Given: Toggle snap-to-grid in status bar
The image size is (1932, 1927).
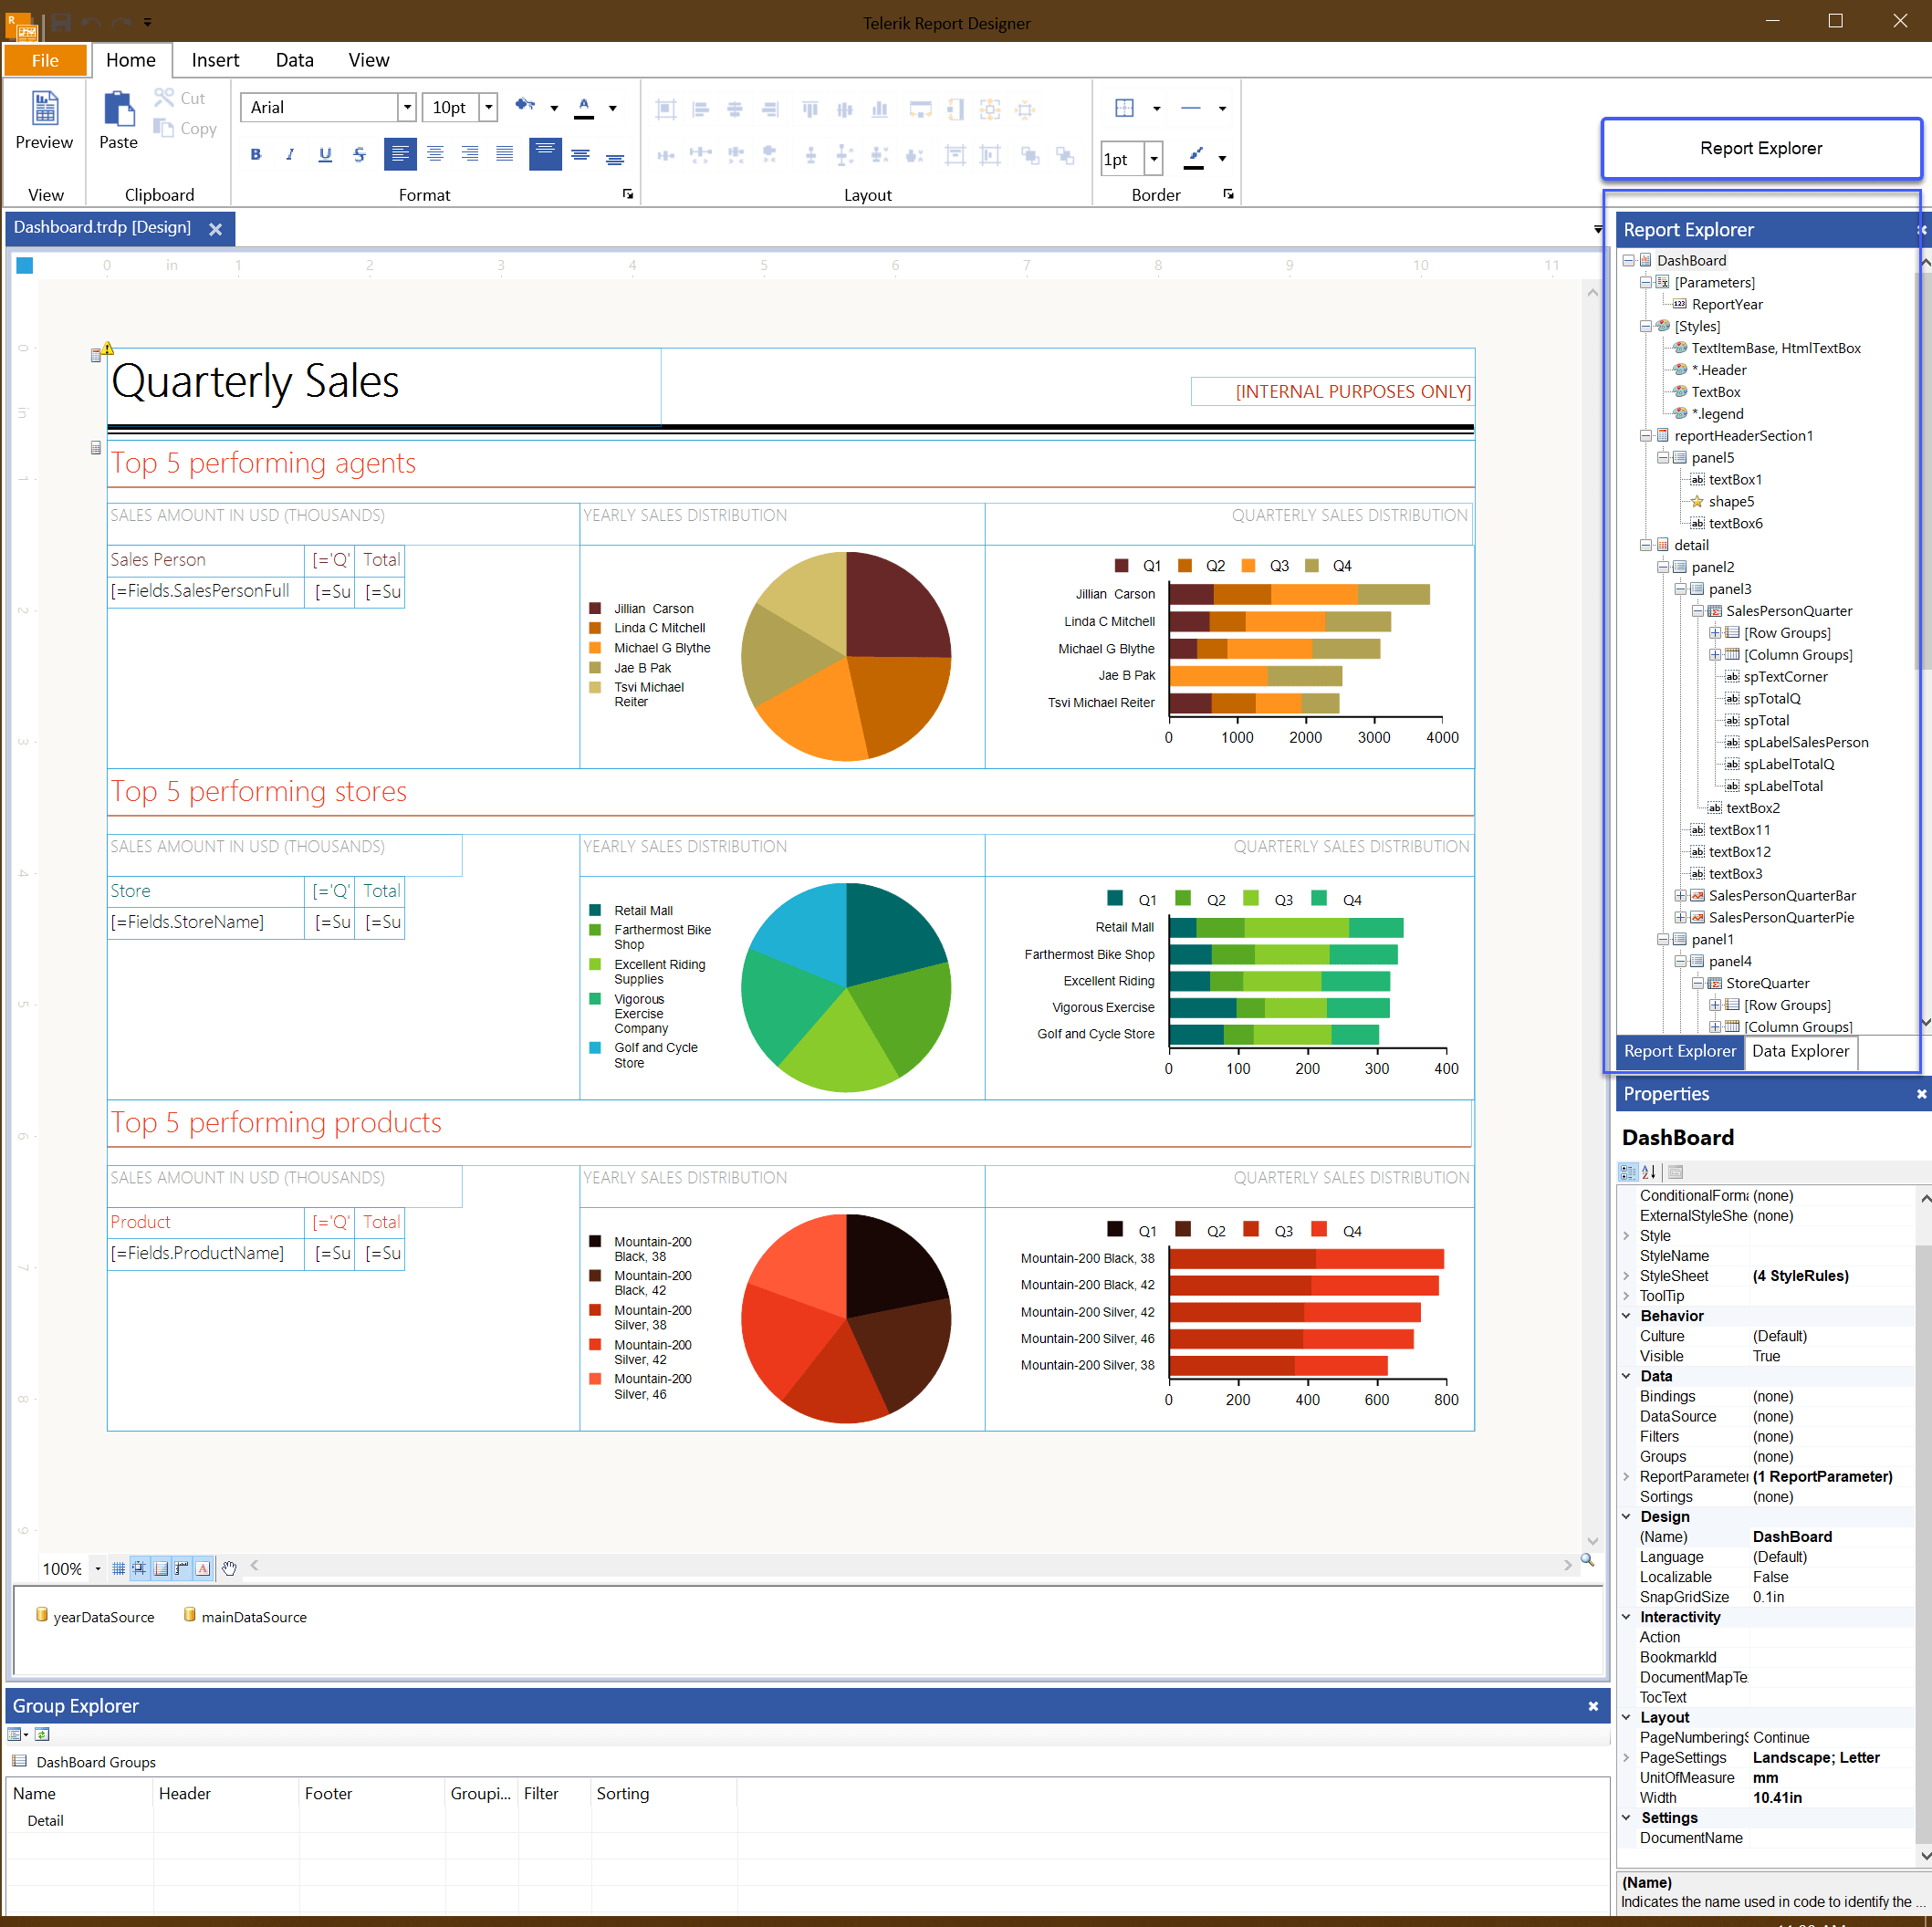Looking at the screenshot, I should pos(139,1568).
